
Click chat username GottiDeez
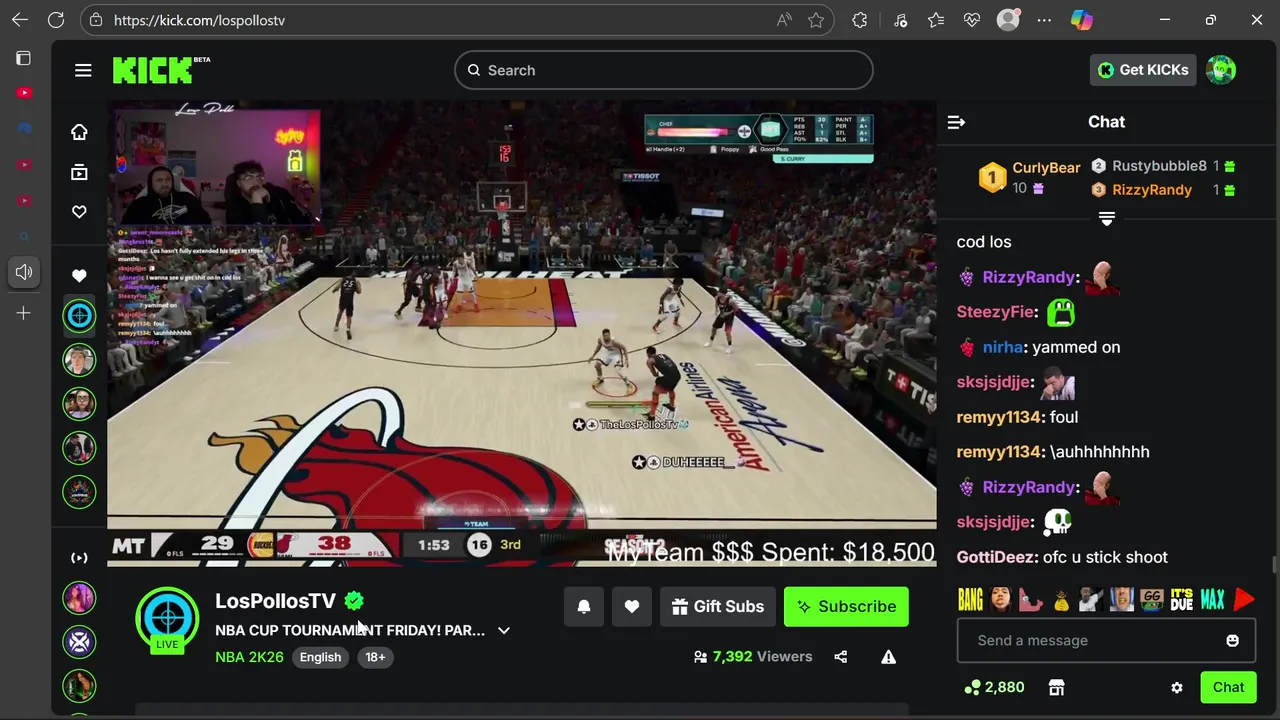(x=996, y=557)
